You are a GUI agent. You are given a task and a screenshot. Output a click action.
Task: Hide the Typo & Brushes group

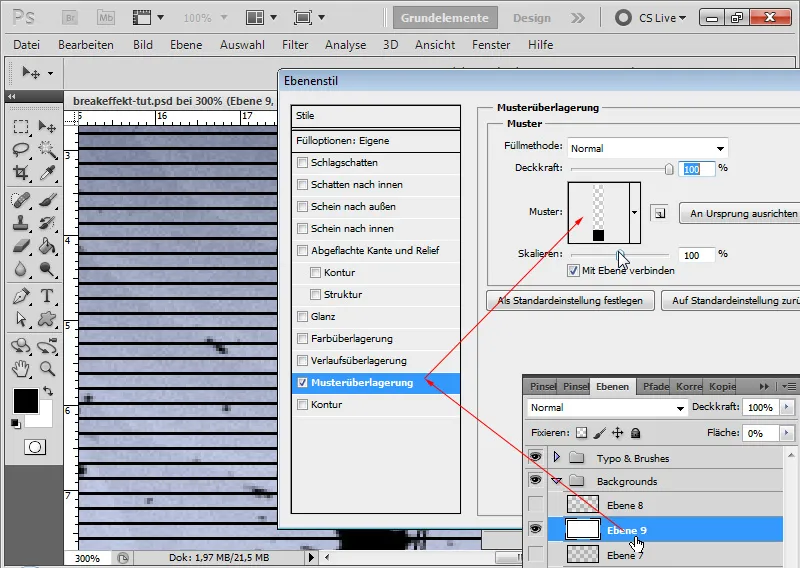[535, 456]
